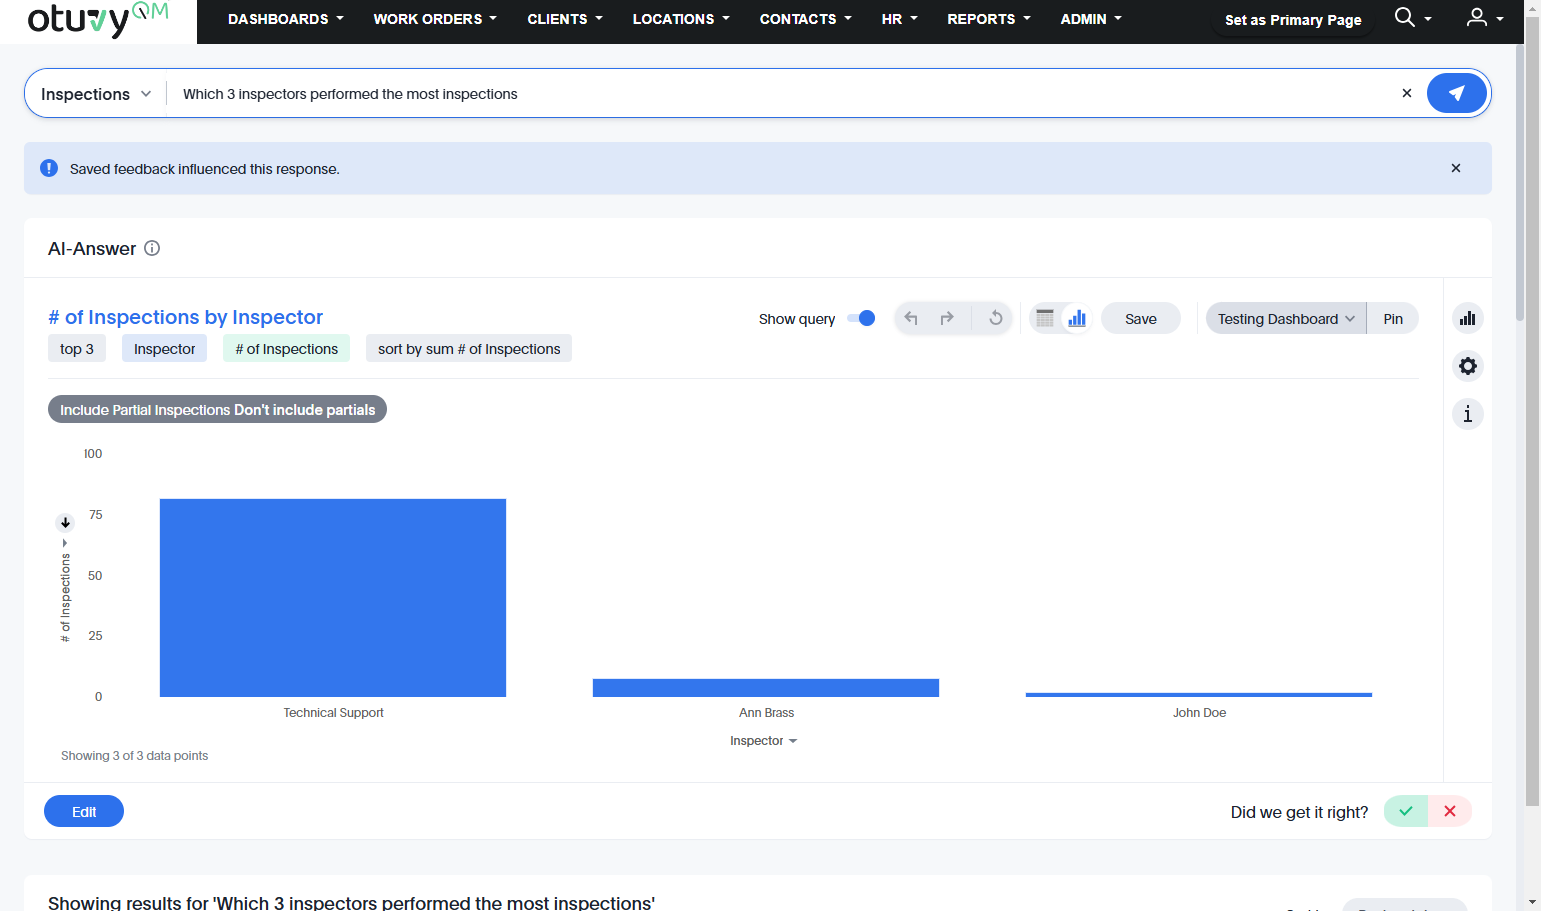1541x911 pixels.
Task: Click the 'top 3' query token
Action: (x=77, y=348)
